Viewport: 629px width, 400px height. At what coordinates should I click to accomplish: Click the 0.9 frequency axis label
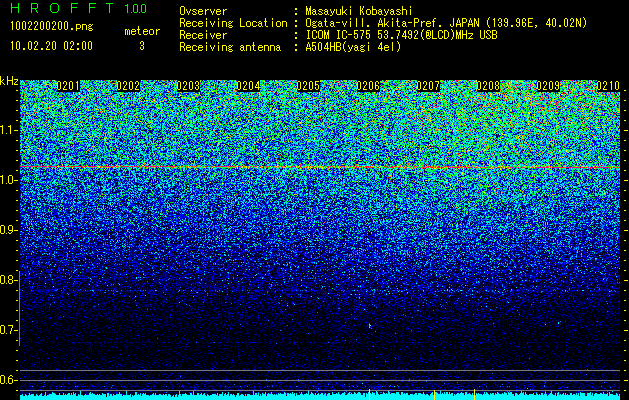tap(7, 230)
